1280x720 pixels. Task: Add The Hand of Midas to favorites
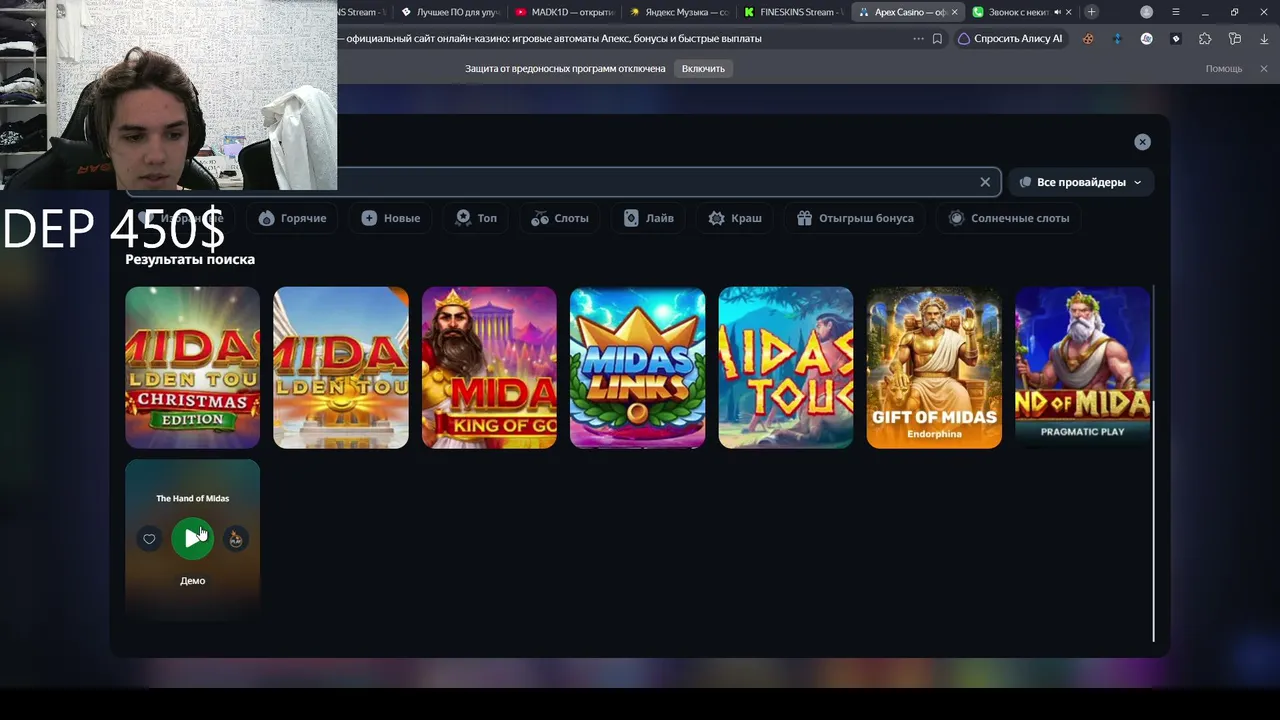pos(149,539)
